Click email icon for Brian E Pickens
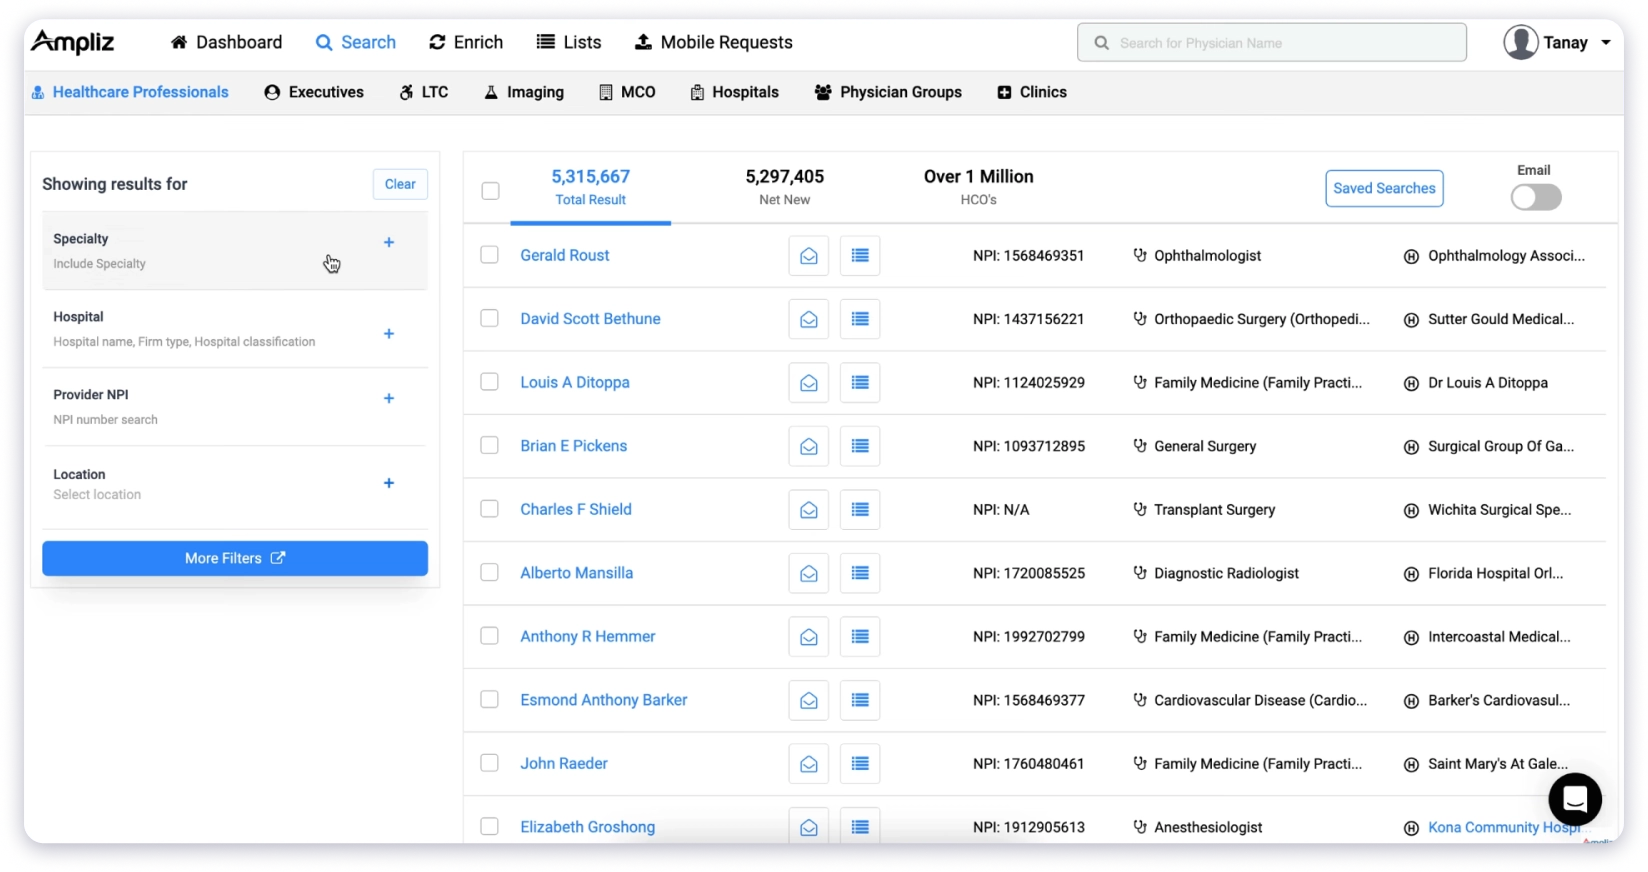 tap(808, 446)
